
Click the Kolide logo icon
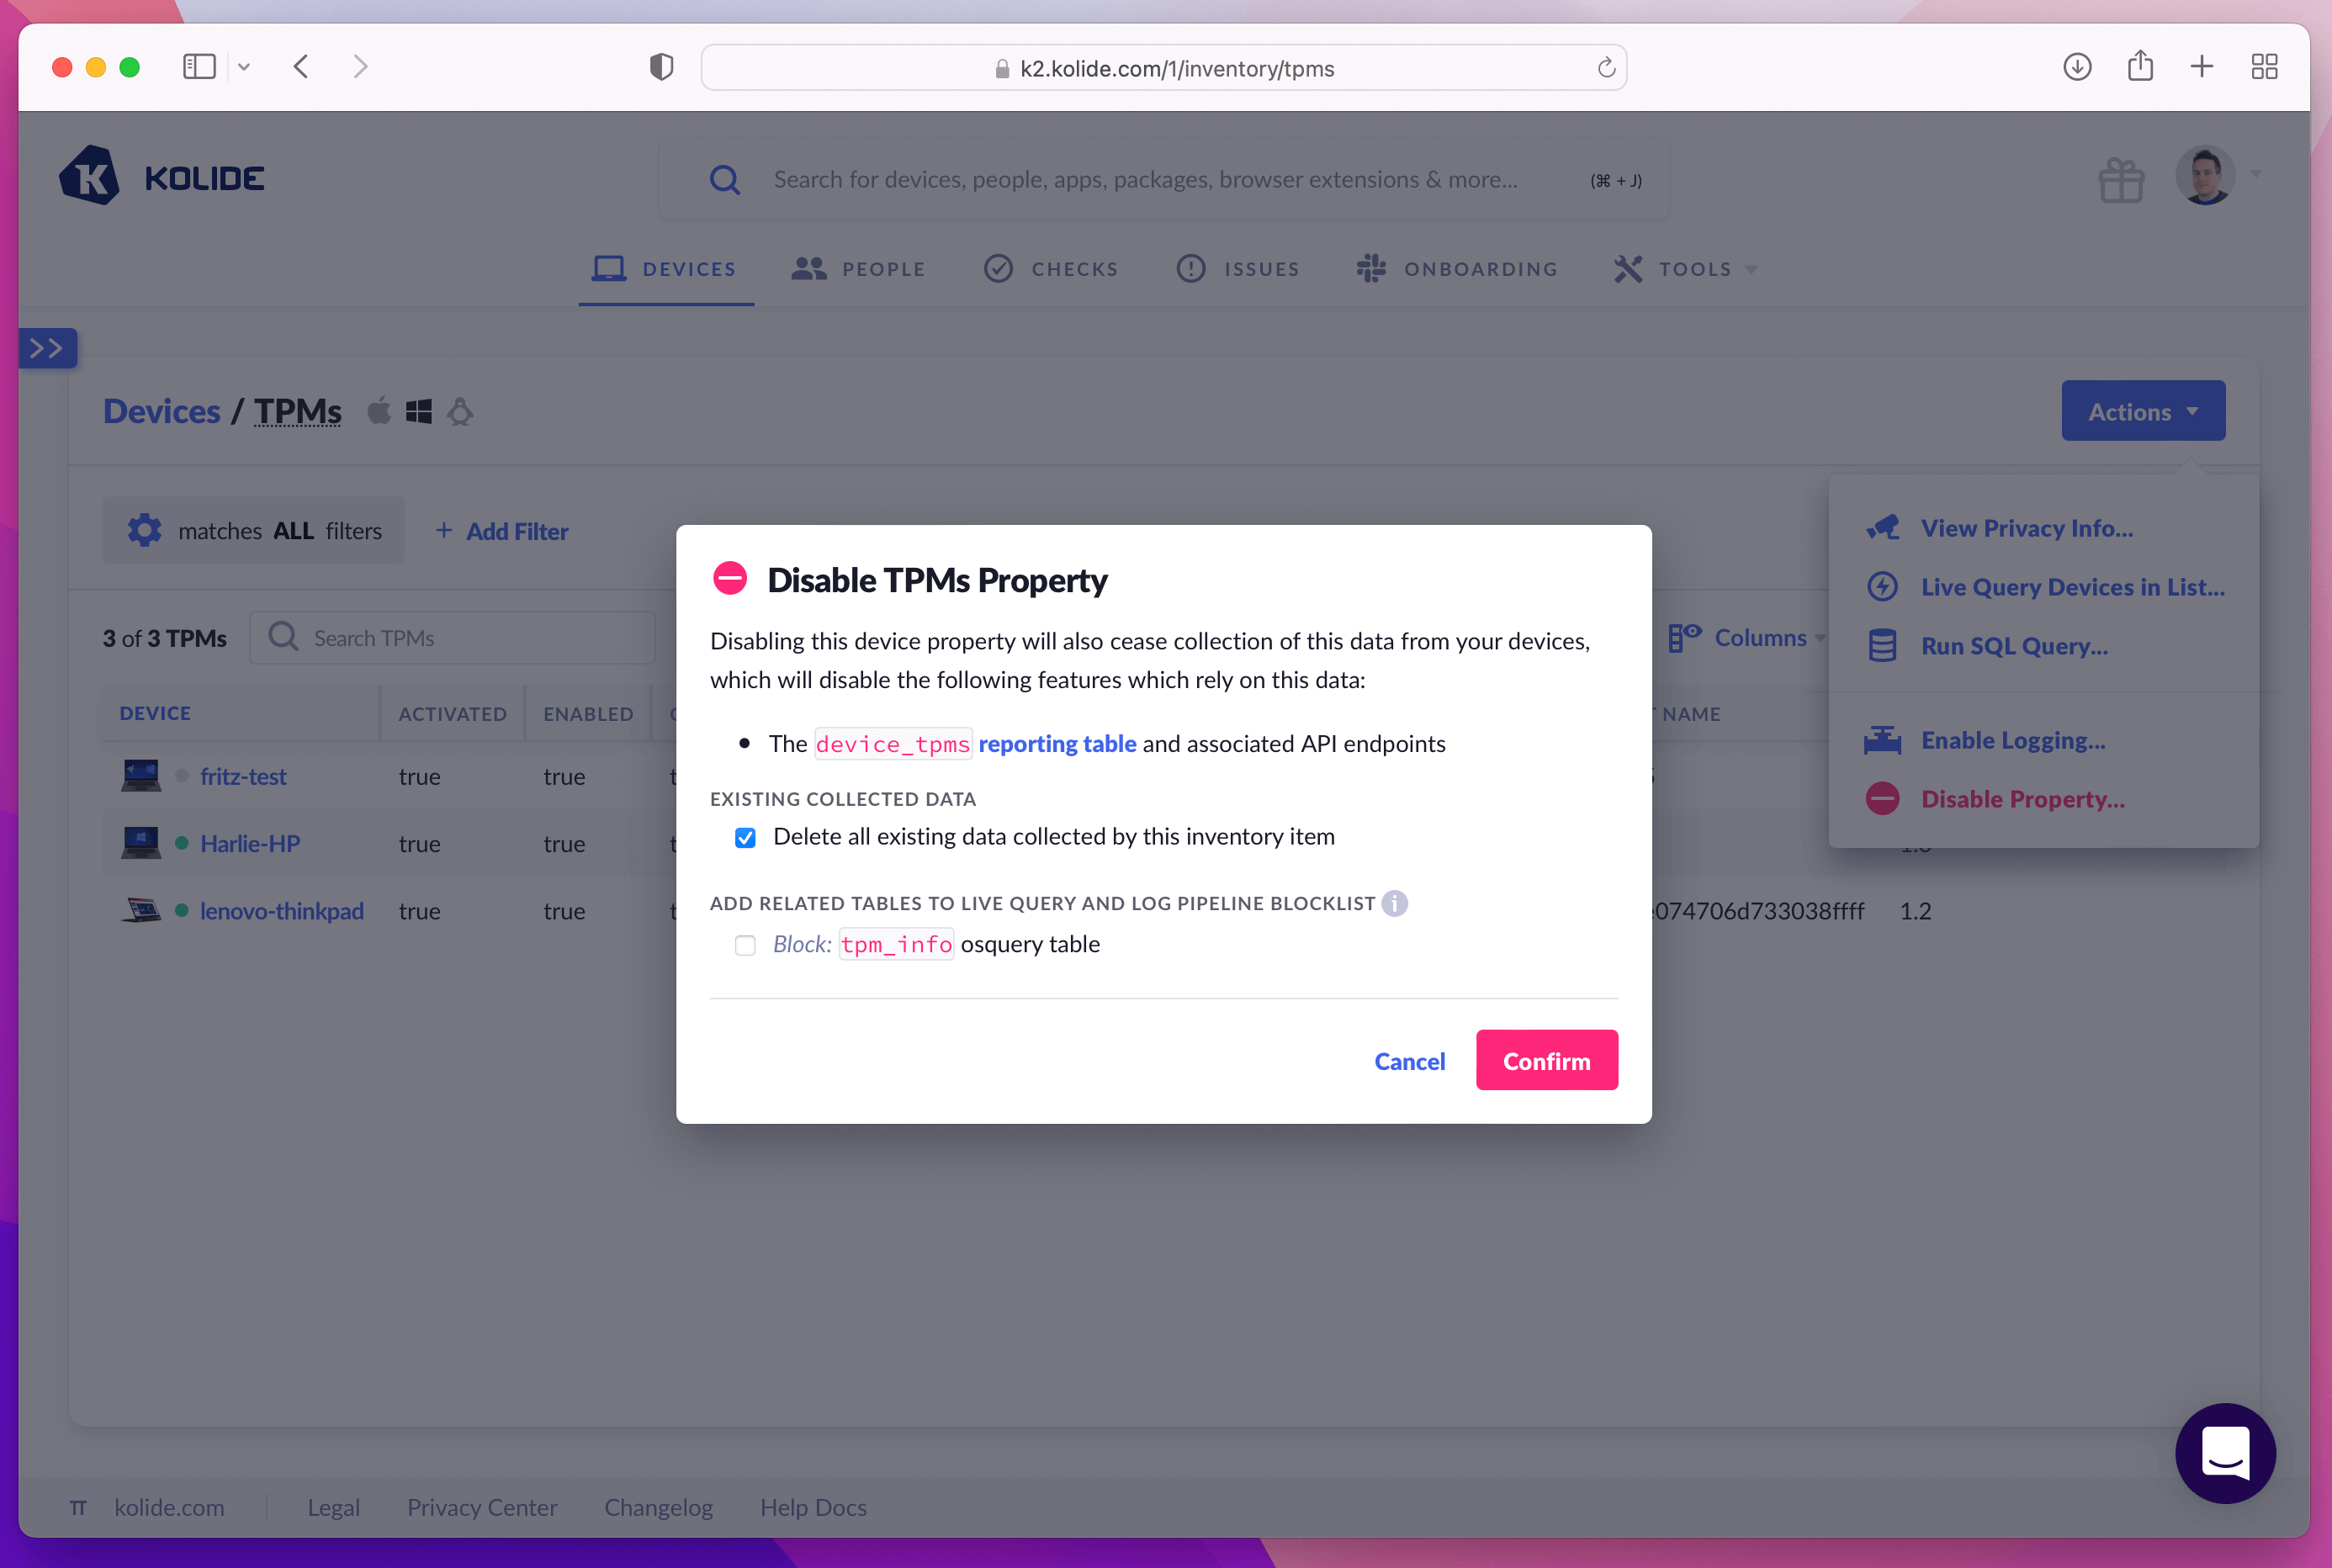90,177
